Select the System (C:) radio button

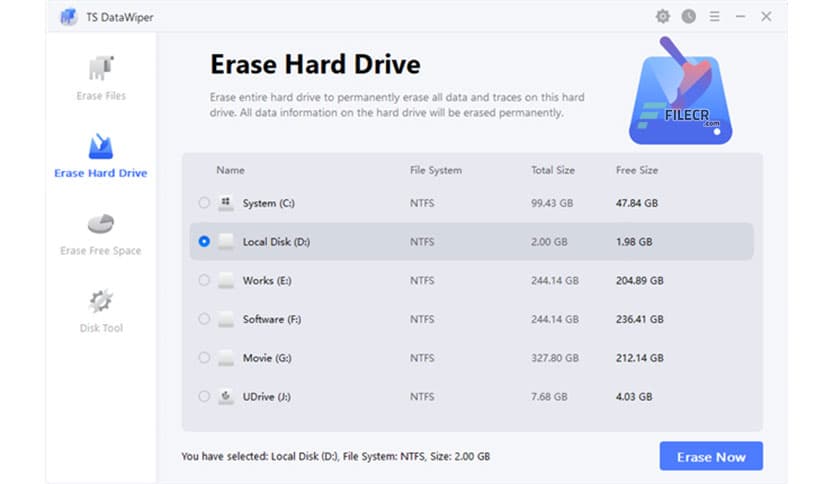(x=204, y=203)
